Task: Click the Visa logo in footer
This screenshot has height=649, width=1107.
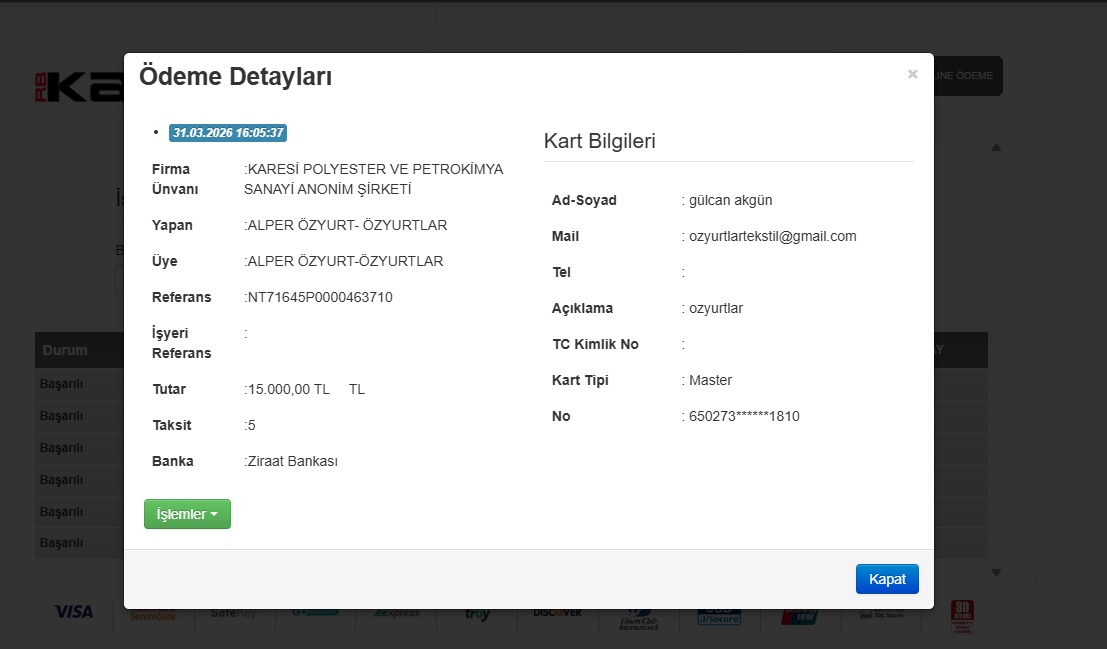Action: click(73, 612)
